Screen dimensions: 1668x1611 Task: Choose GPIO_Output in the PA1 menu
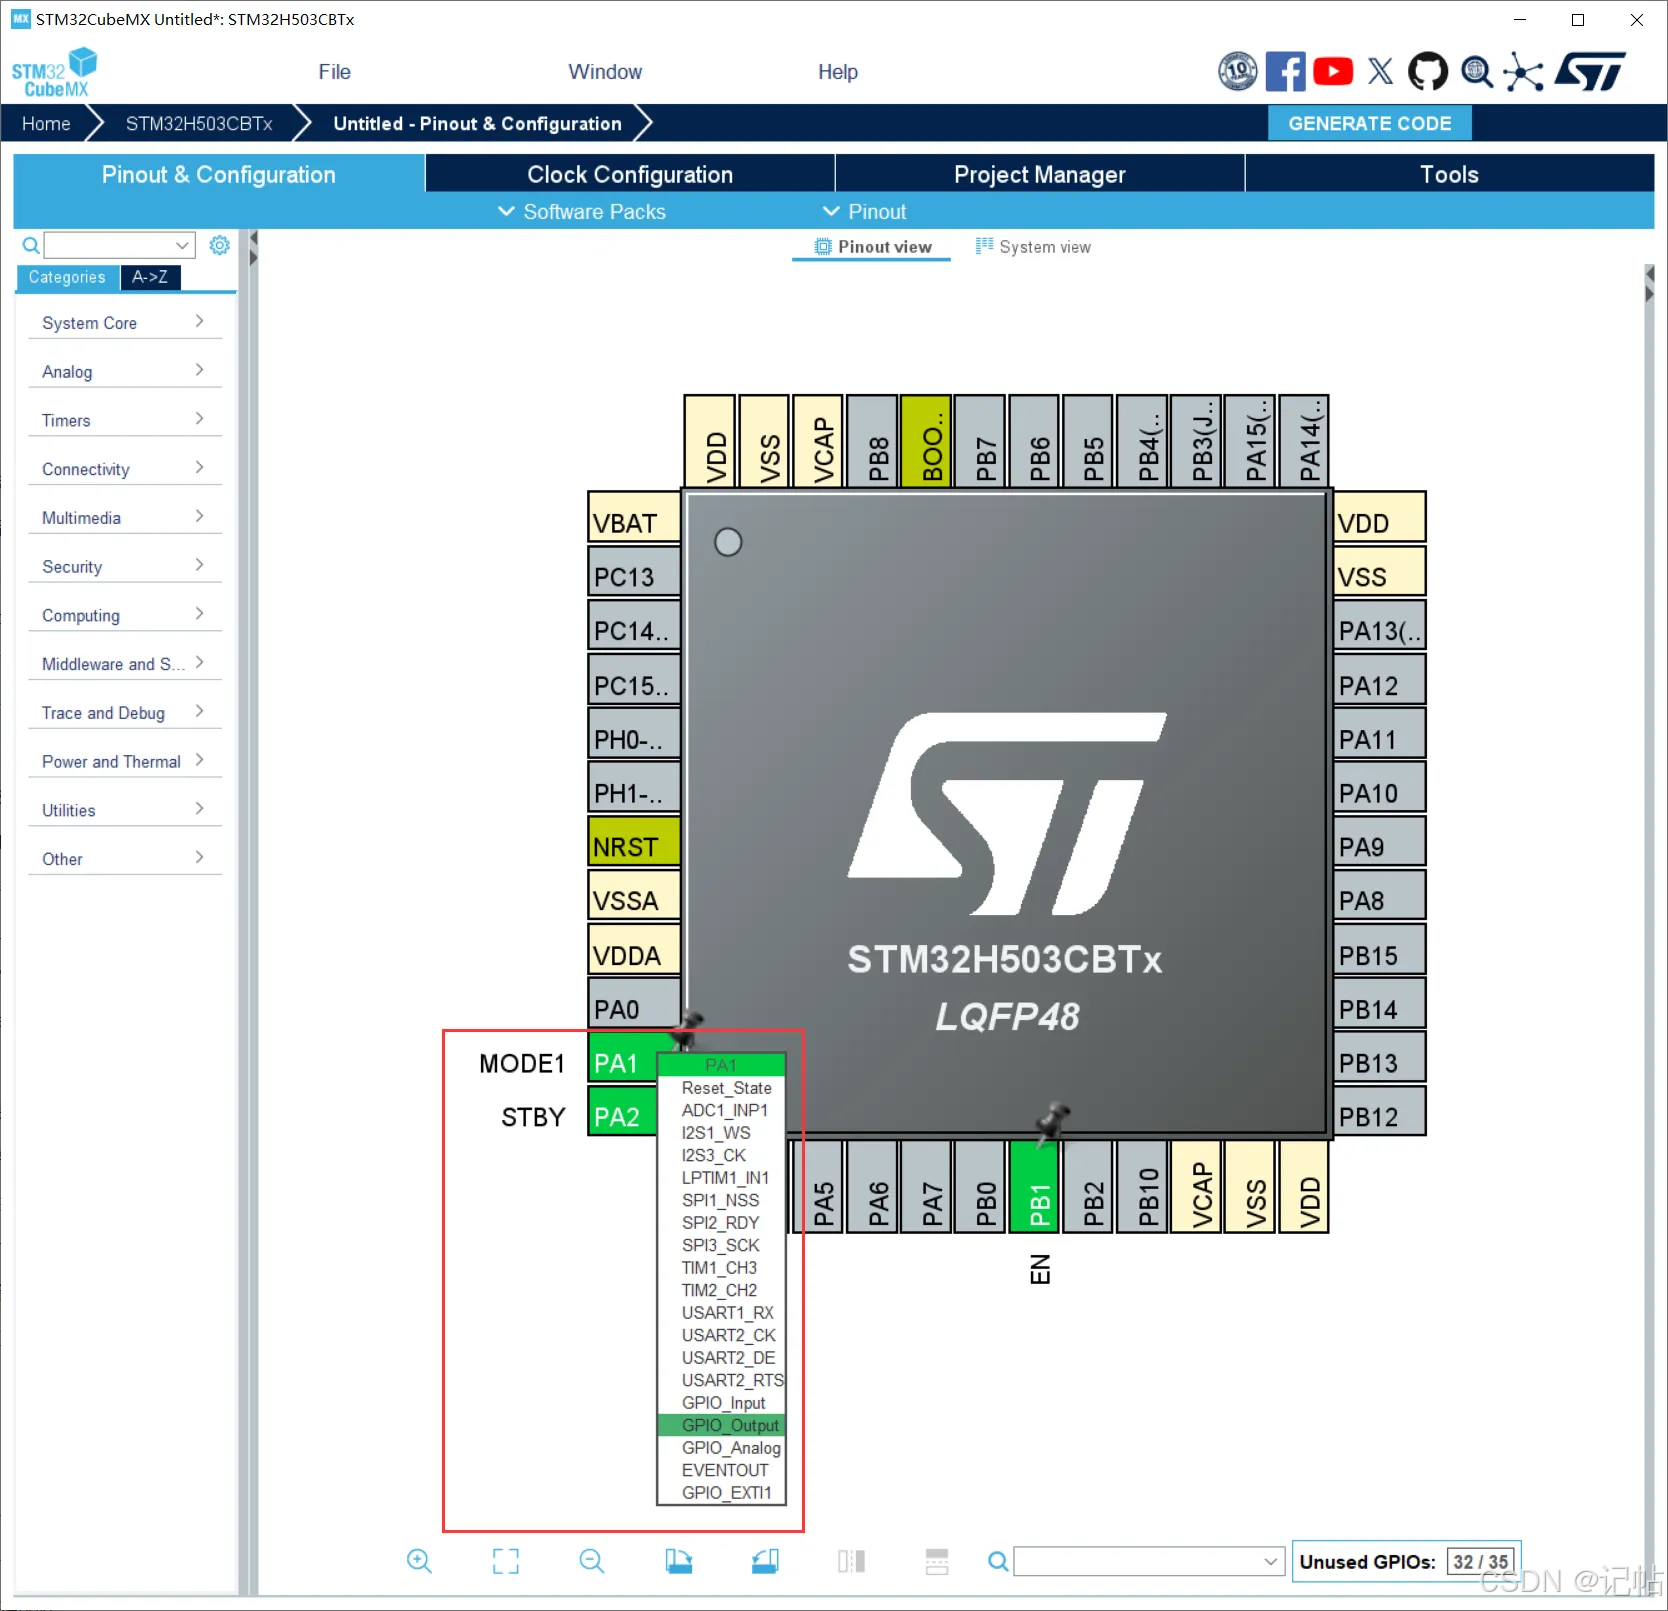click(x=721, y=1425)
